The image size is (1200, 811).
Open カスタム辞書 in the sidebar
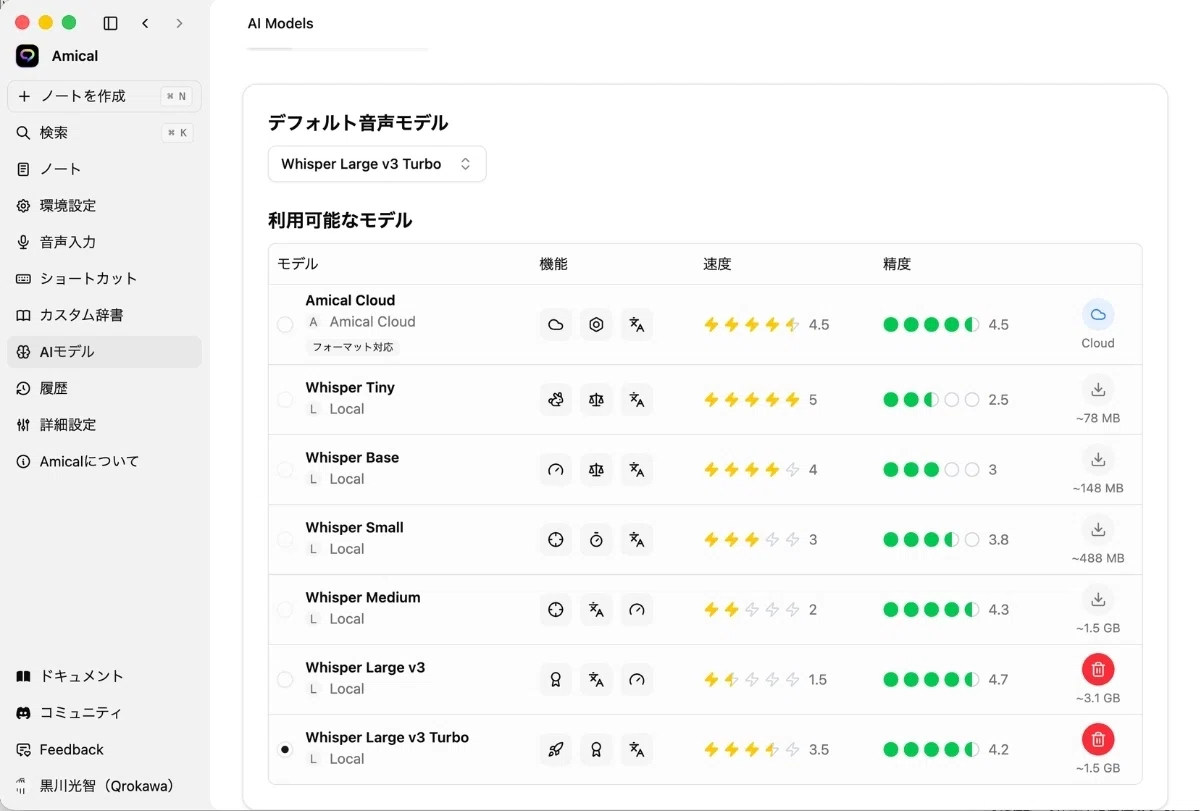(104, 315)
